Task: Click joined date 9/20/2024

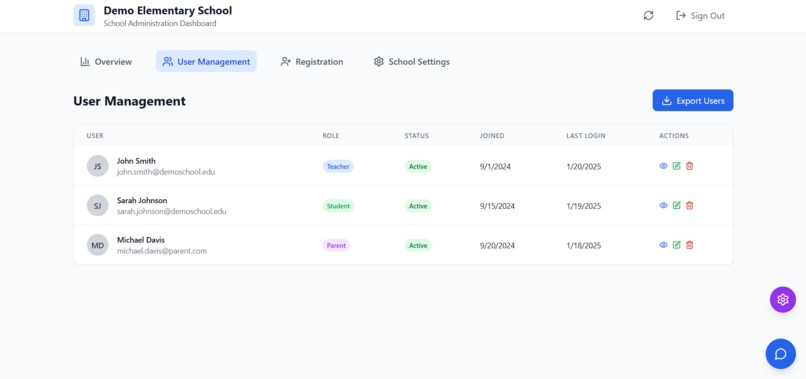Action: coord(497,246)
